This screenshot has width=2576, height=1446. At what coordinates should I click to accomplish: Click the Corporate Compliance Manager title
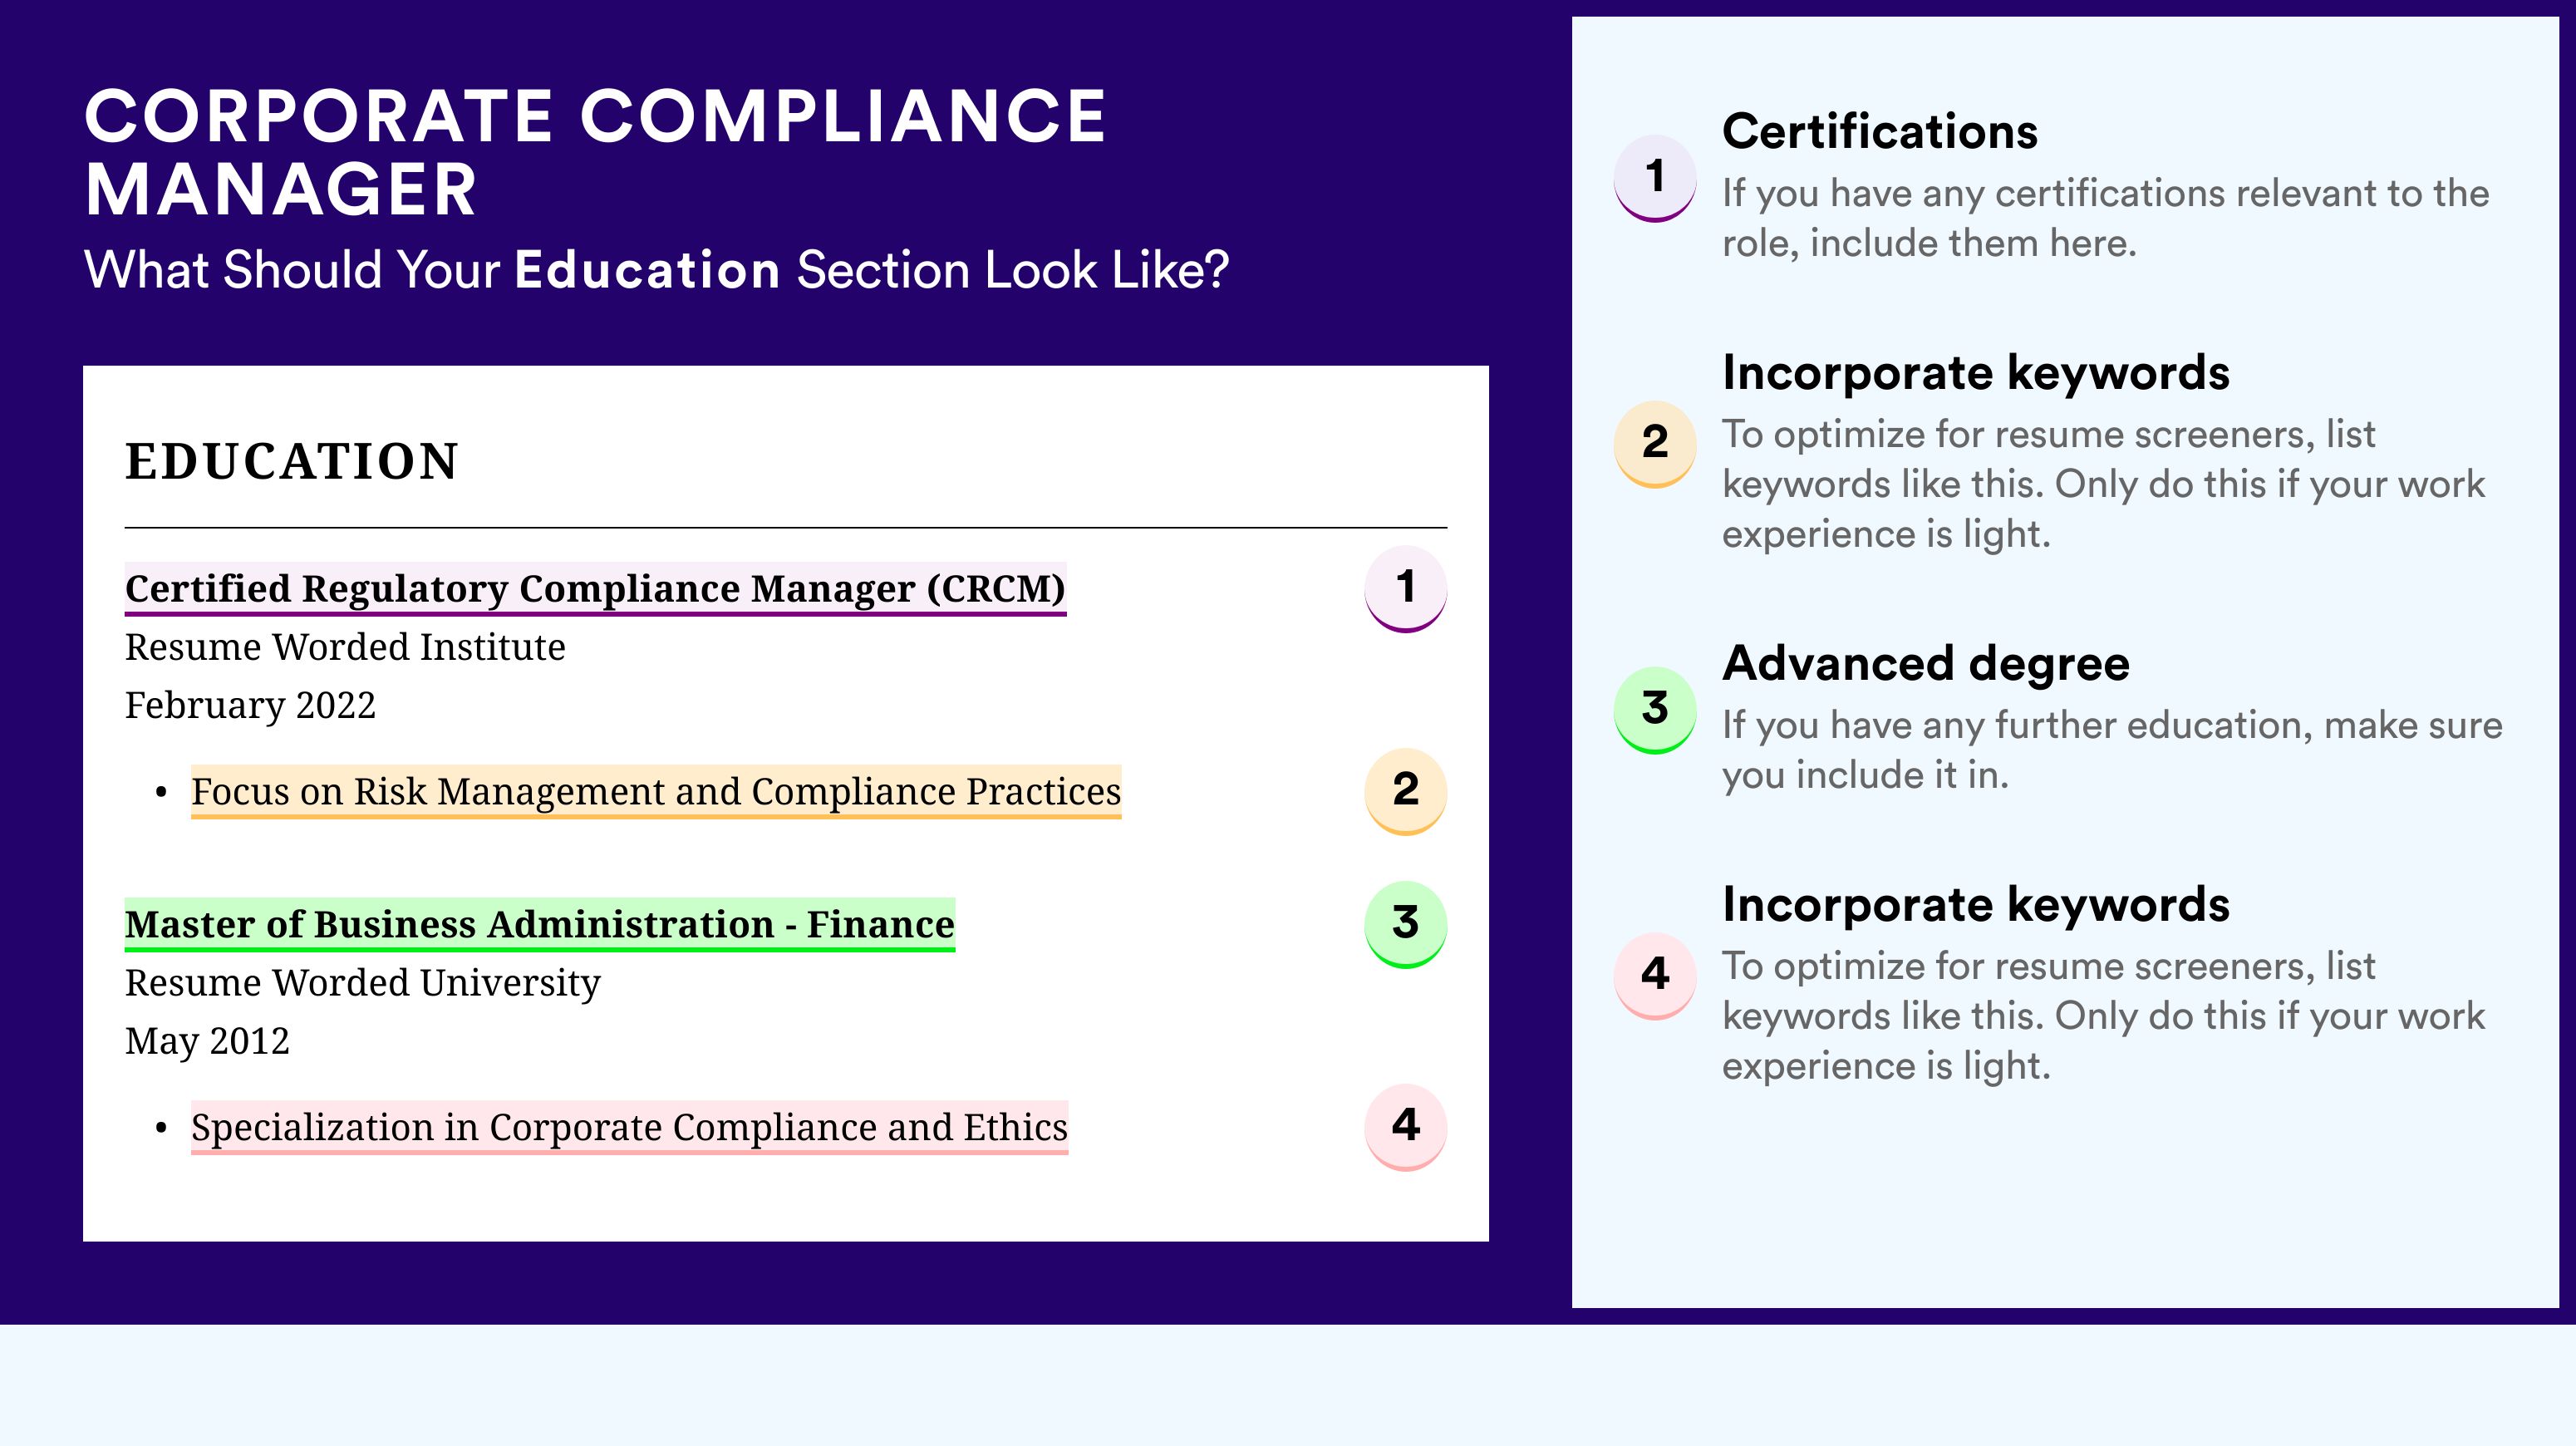point(595,152)
